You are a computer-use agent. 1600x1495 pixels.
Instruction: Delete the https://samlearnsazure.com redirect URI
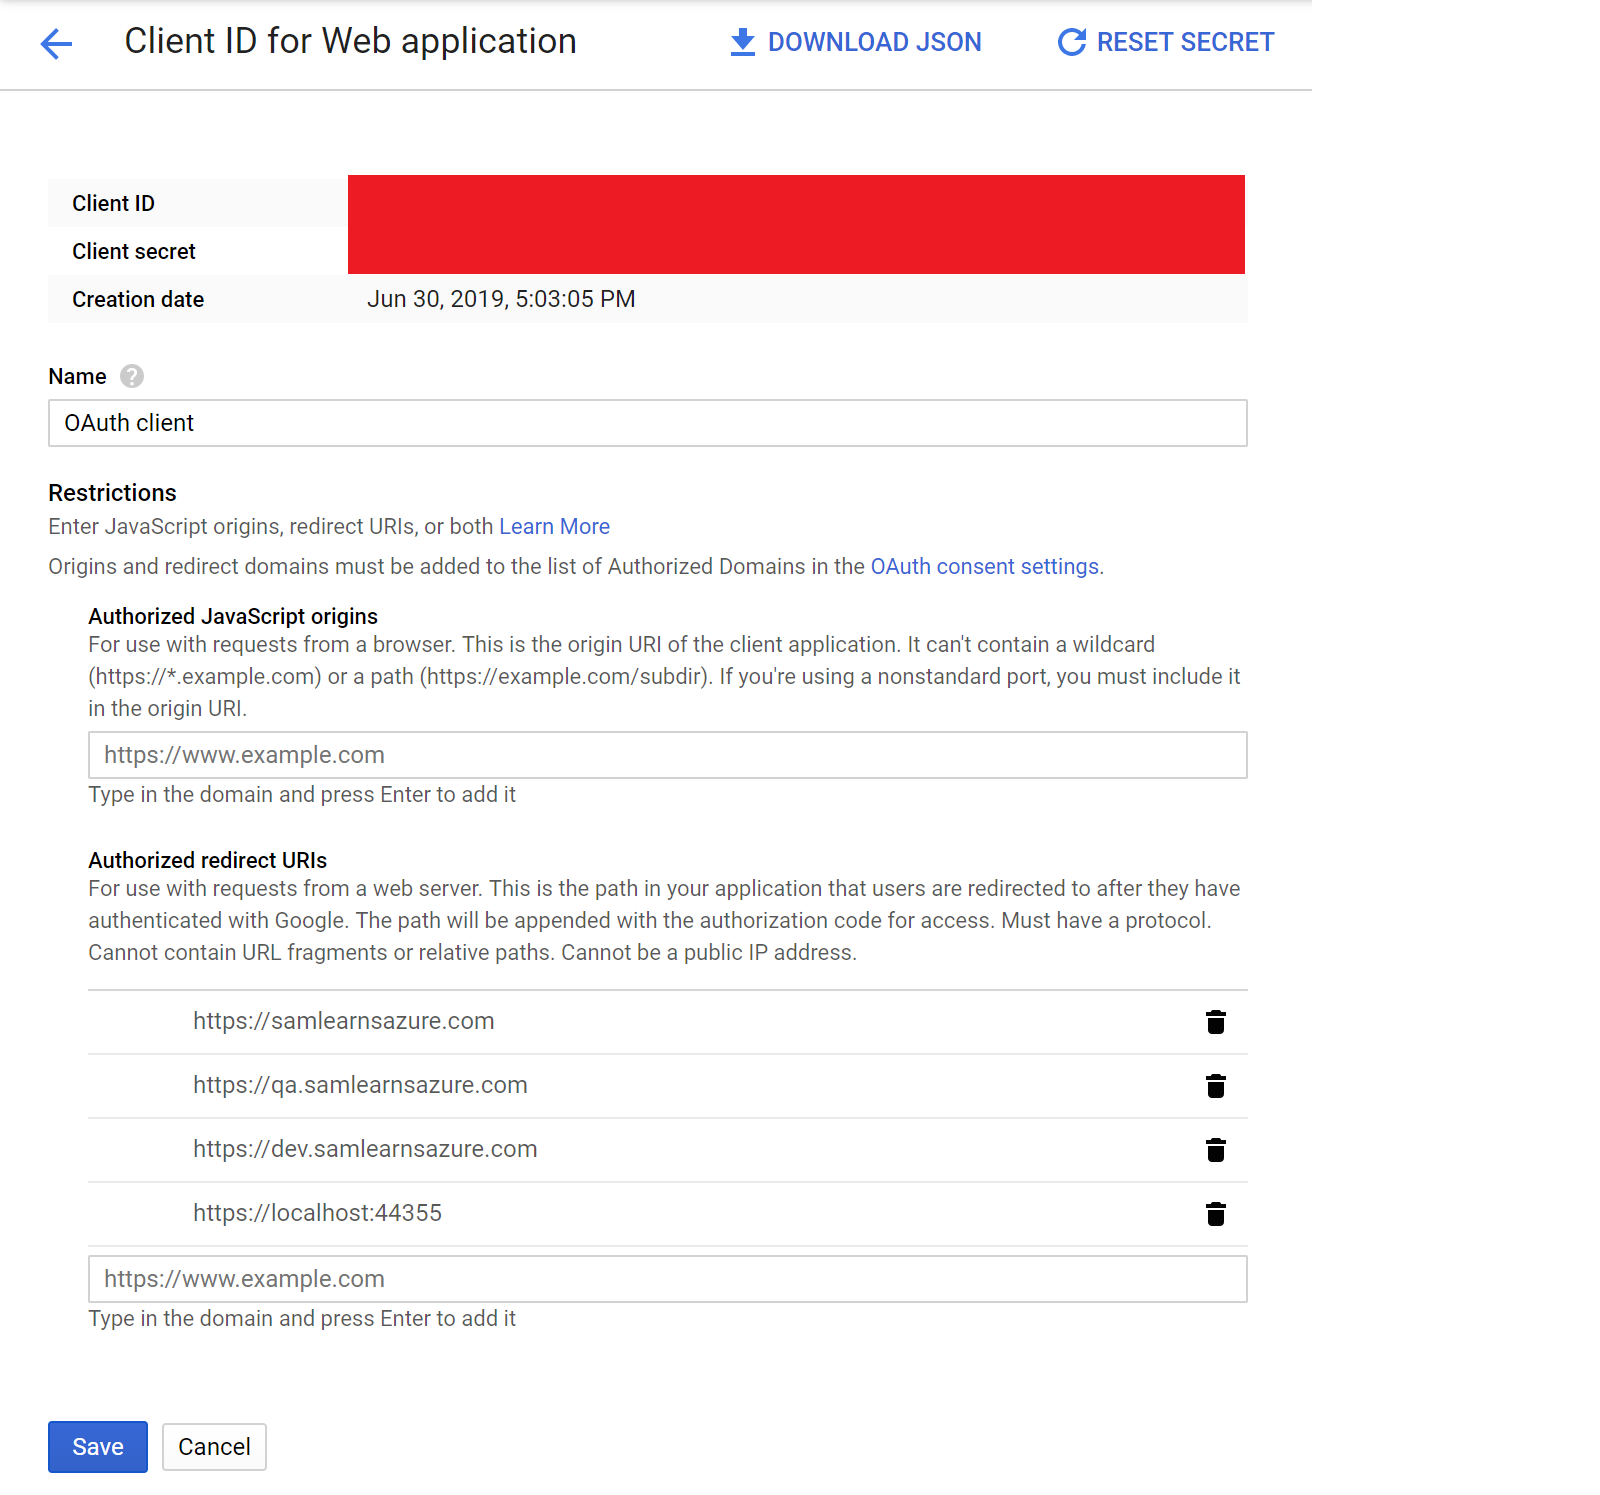coord(1215,1022)
